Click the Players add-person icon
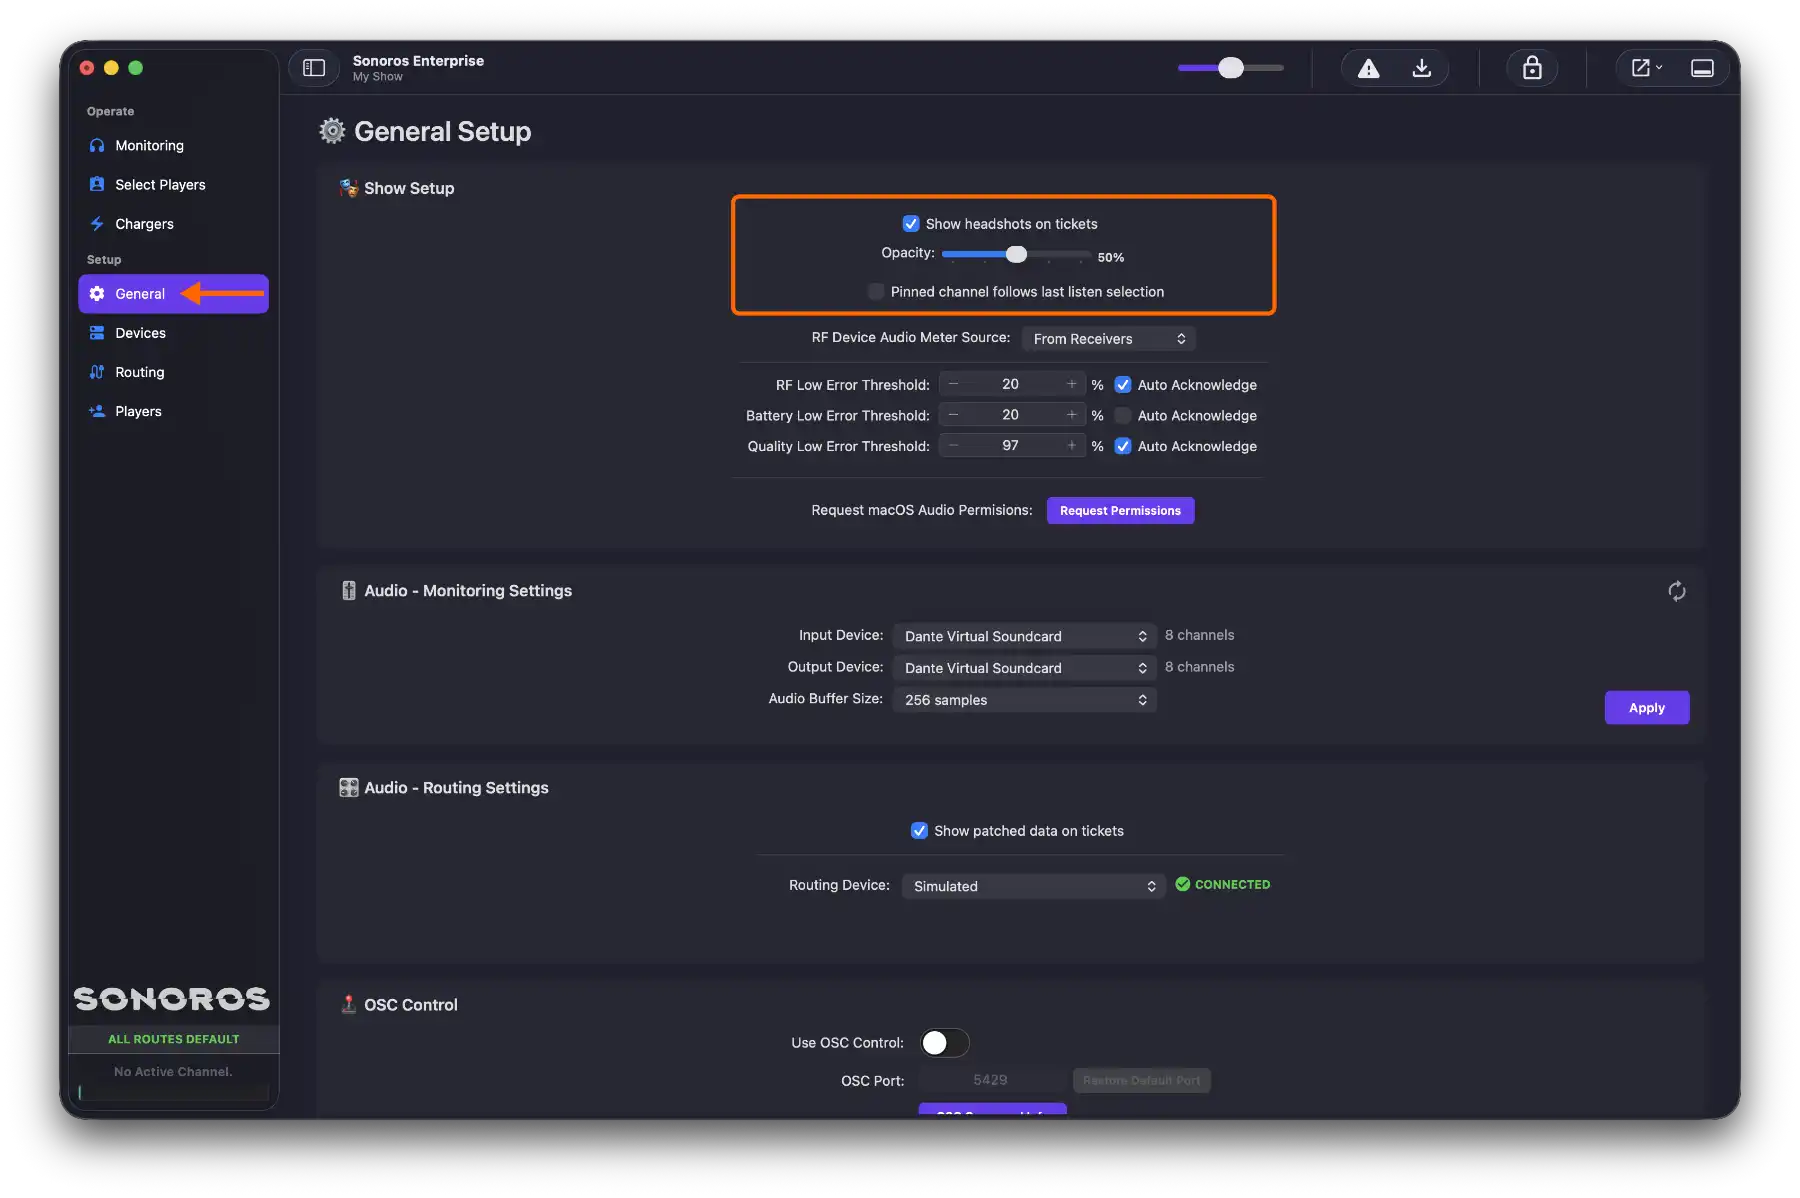The height and width of the screenshot is (1198, 1800). [97, 411]
